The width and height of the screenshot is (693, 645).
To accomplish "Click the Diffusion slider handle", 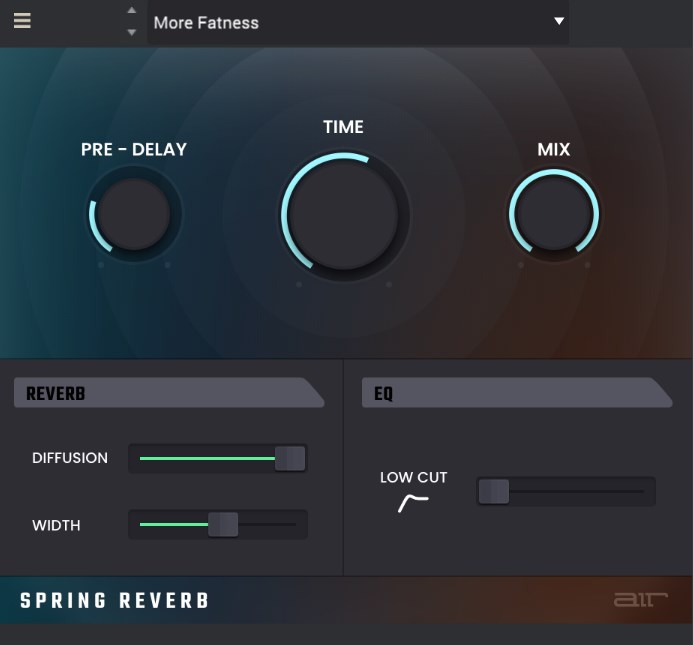I will coord(289,459).
